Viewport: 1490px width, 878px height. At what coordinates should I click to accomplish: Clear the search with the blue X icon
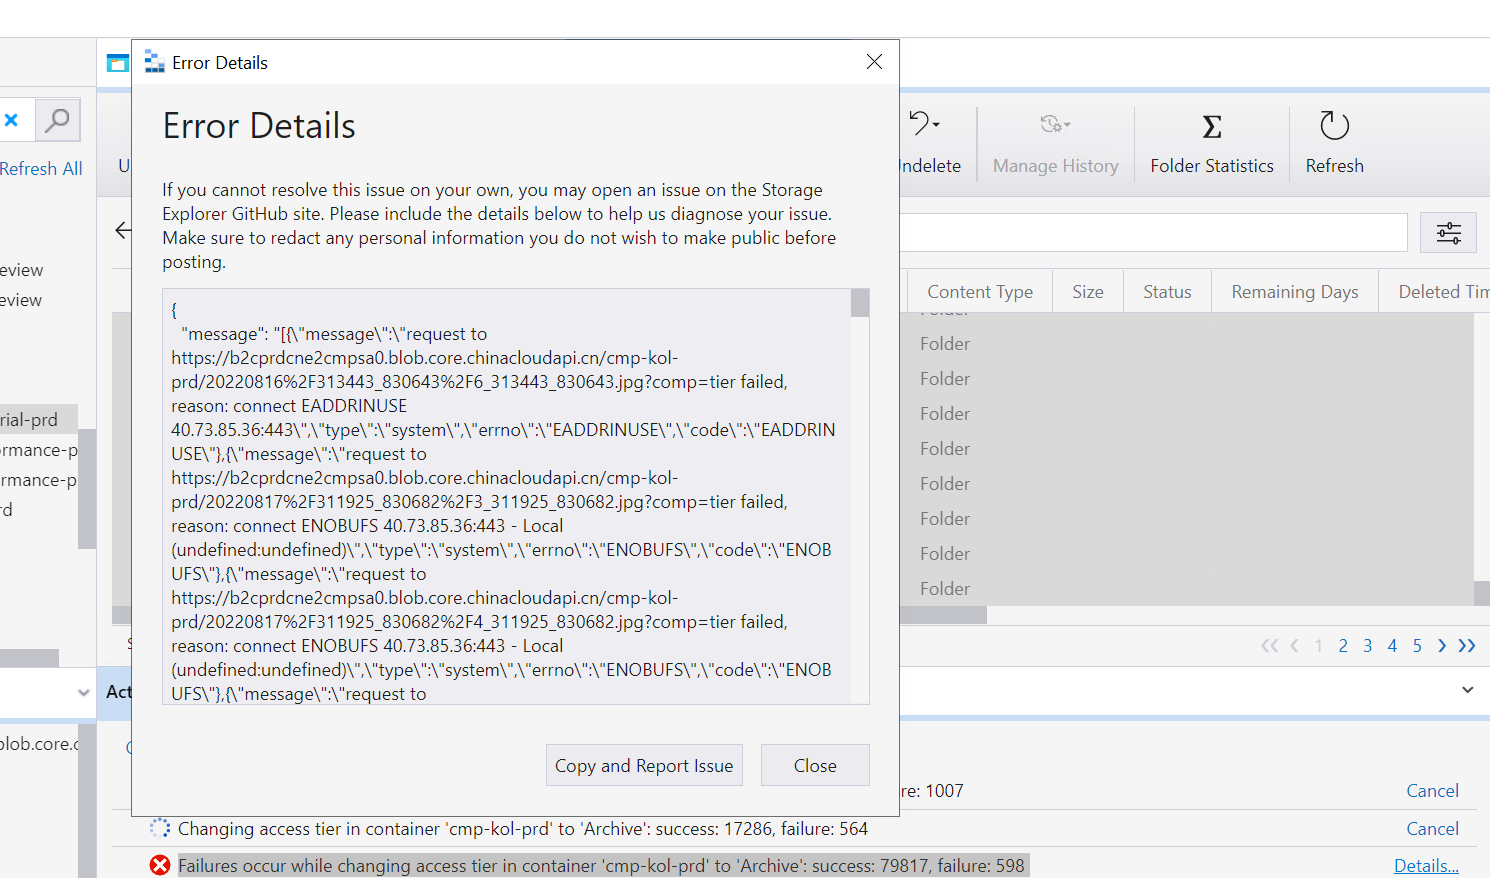13,119
